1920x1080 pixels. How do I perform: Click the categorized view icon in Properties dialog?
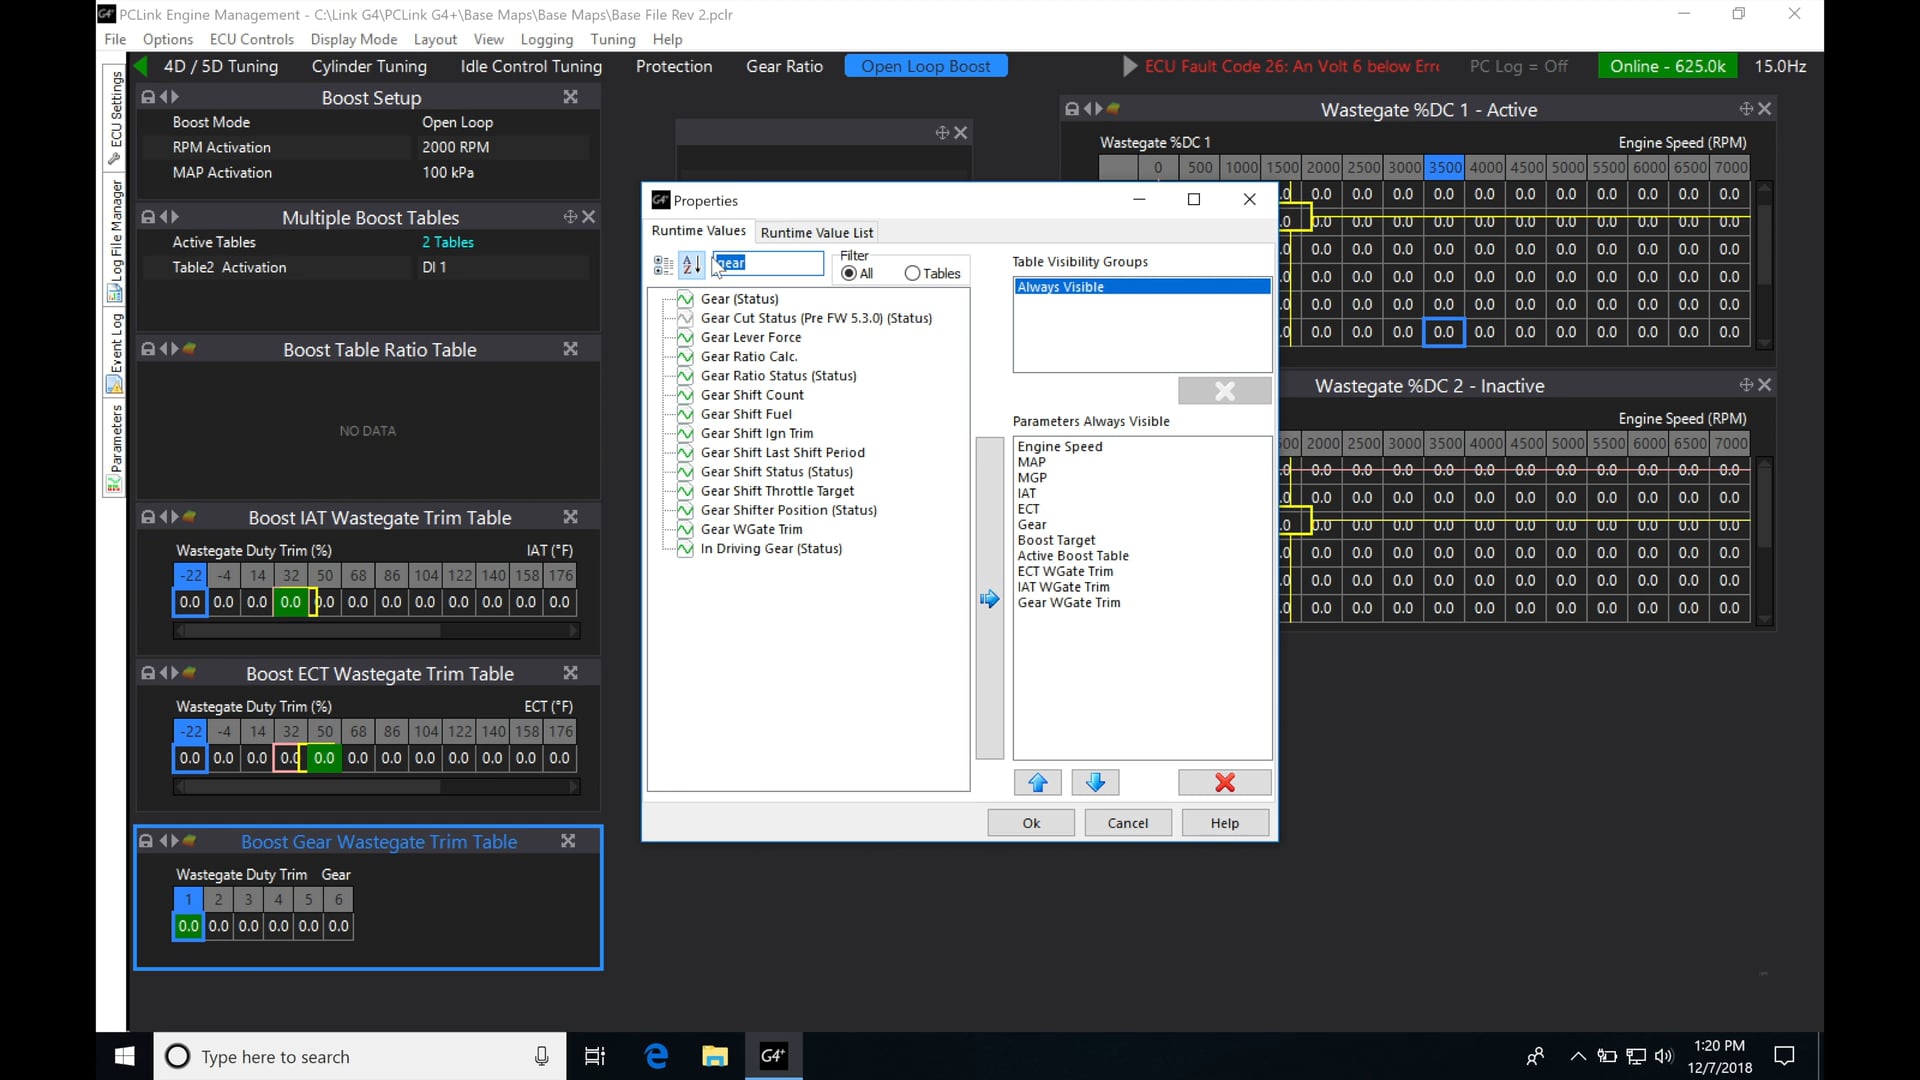pos(661,265)
